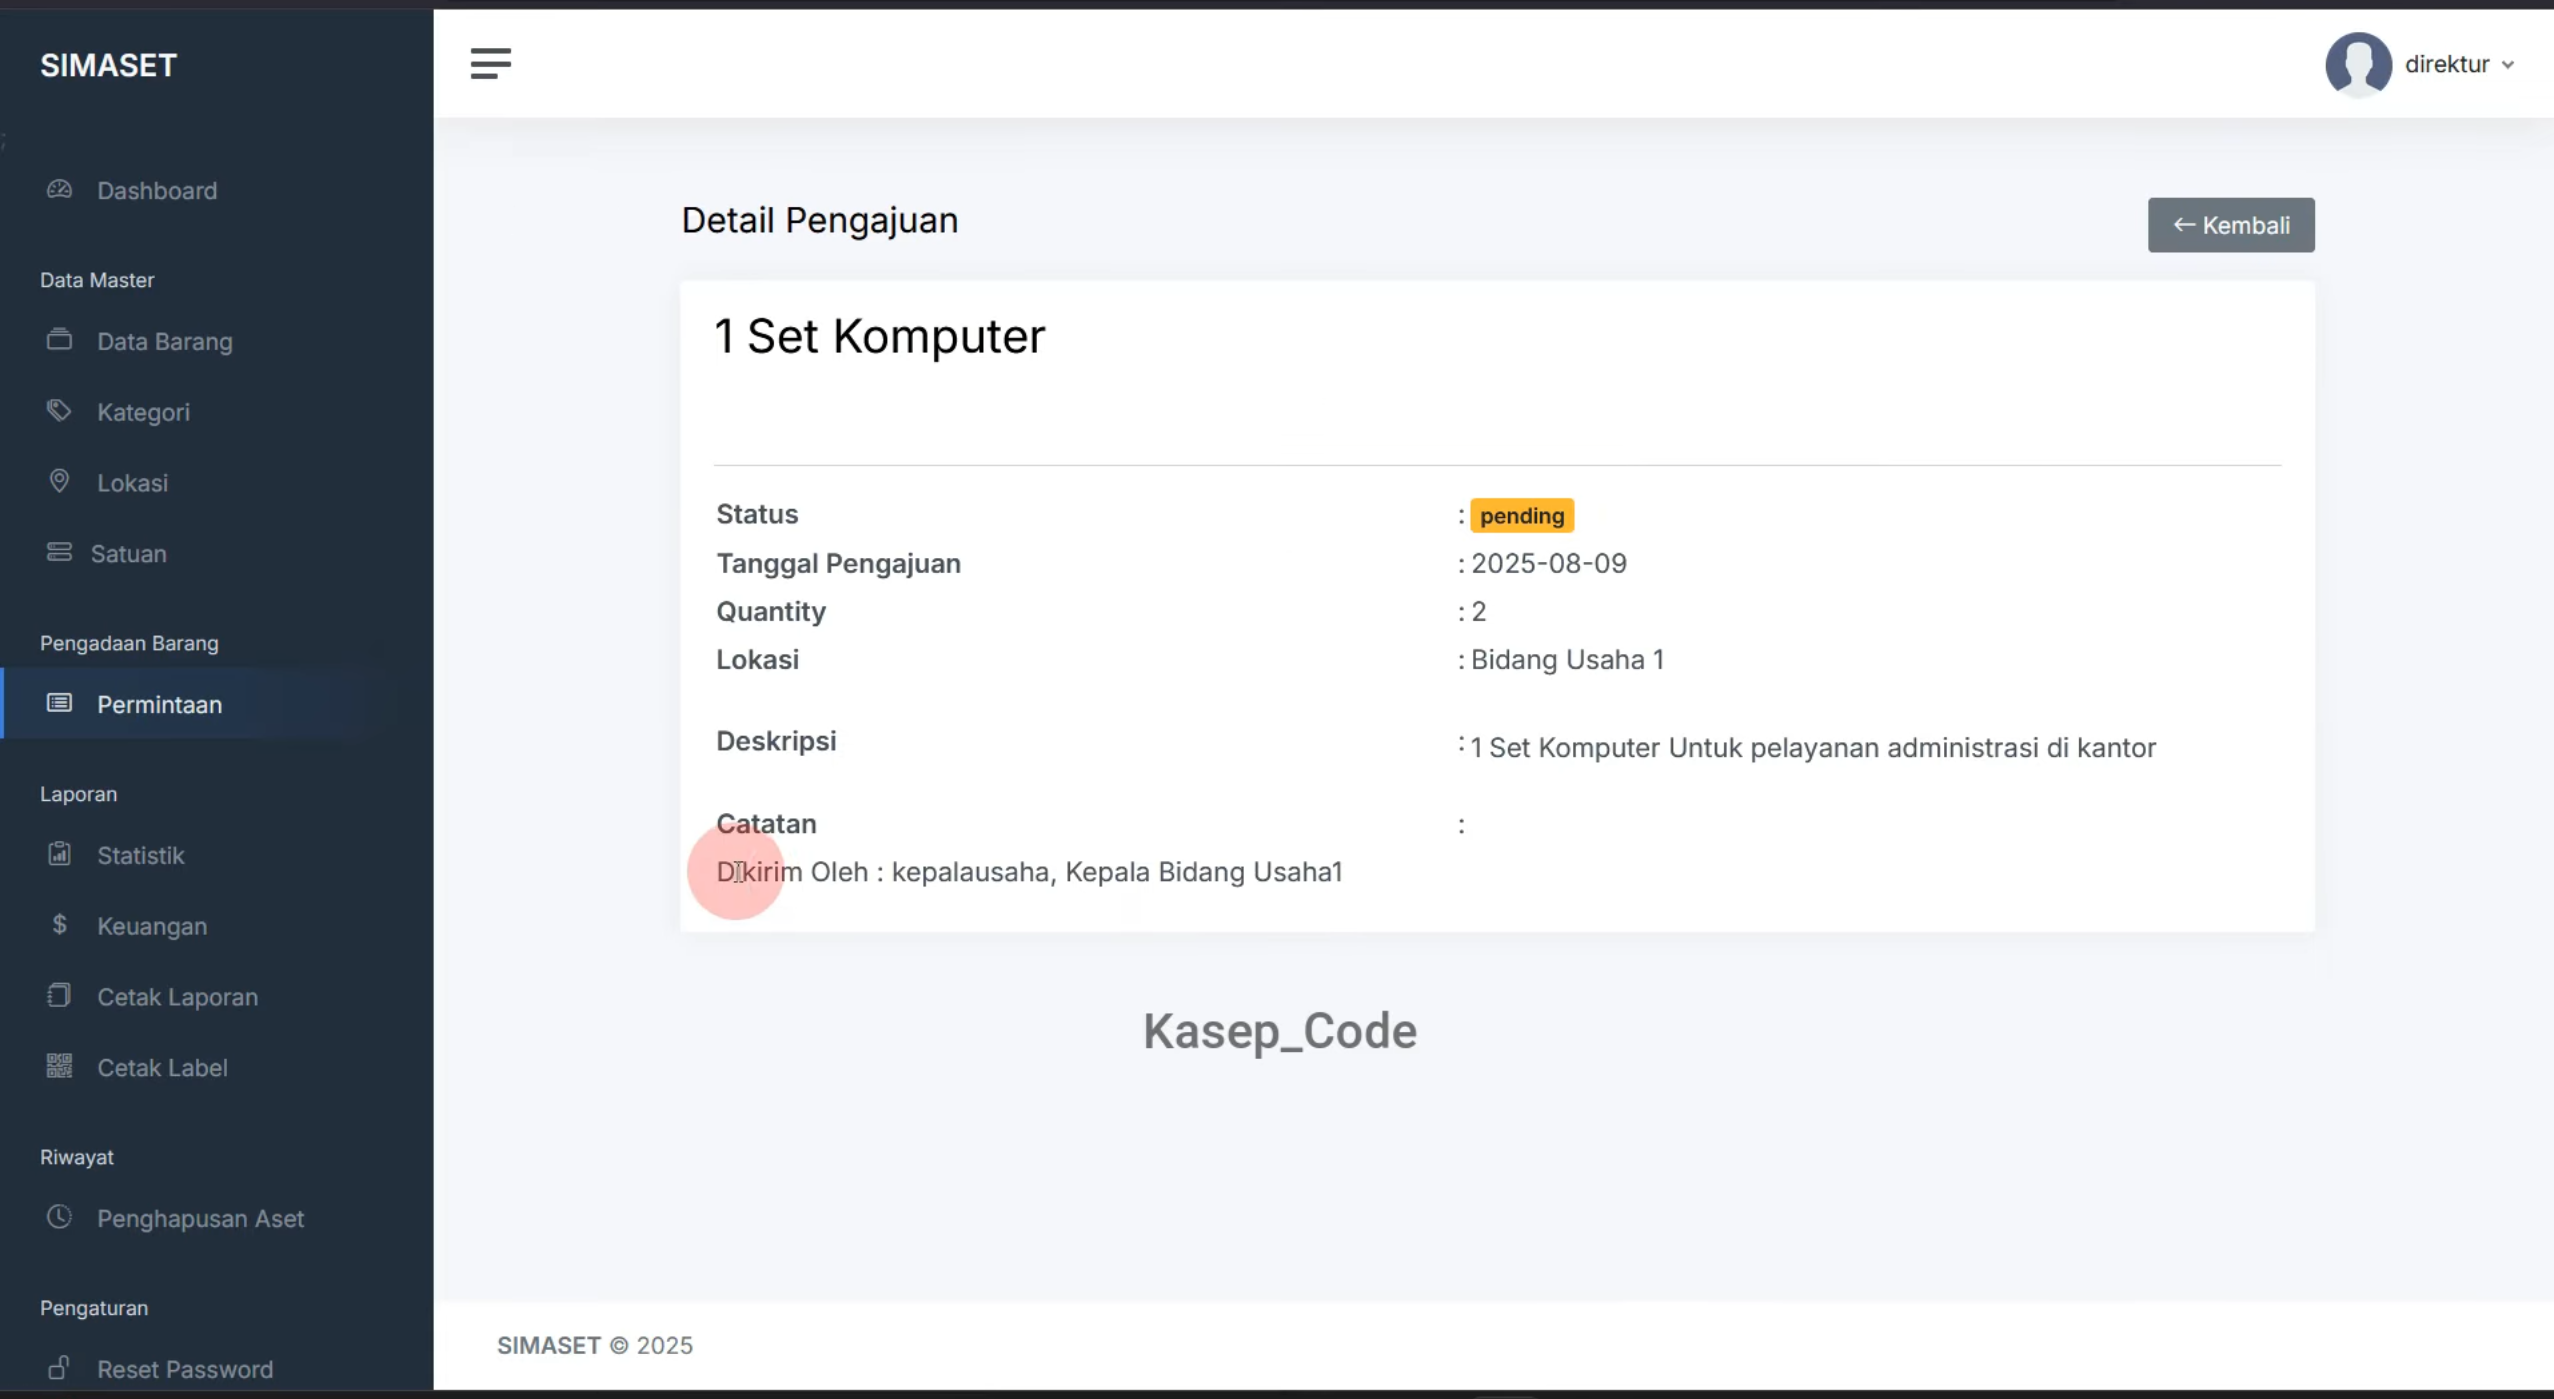This screenshot has height=1399, width=2554.
Task: Click the Keuangan dollar icon
Action: [x=59, y=925]
